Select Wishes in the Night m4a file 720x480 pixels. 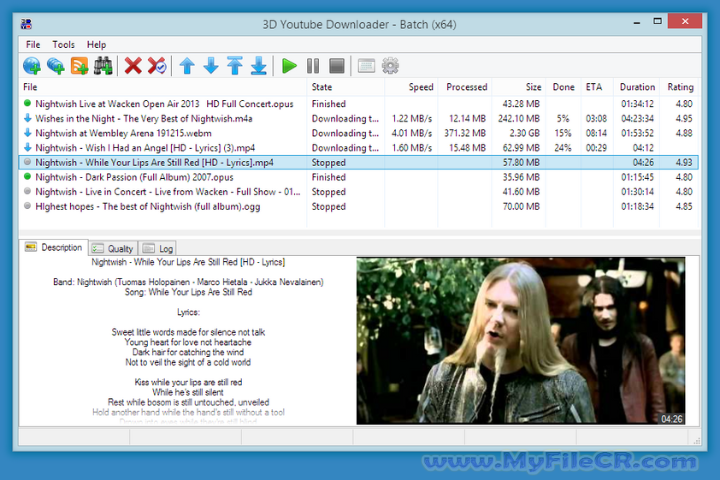tap(144, 119)
